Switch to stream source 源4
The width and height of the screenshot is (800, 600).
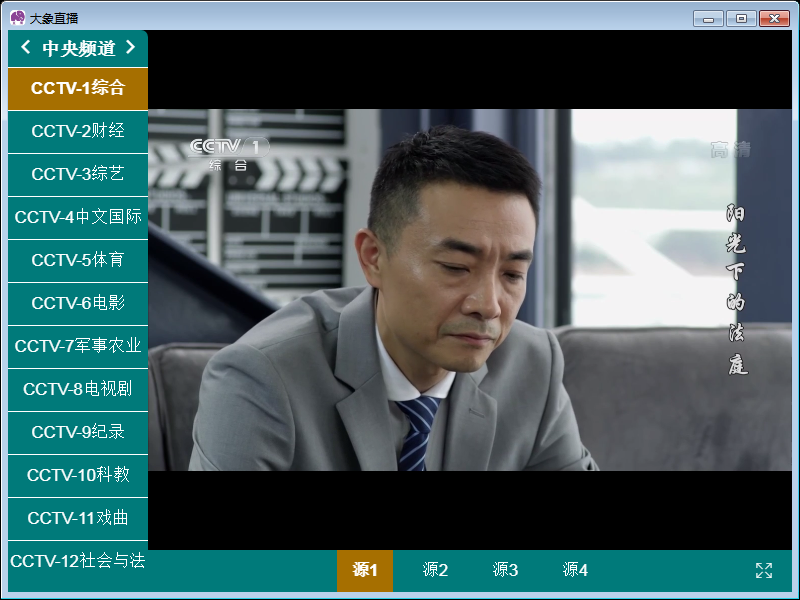(575, 570)
